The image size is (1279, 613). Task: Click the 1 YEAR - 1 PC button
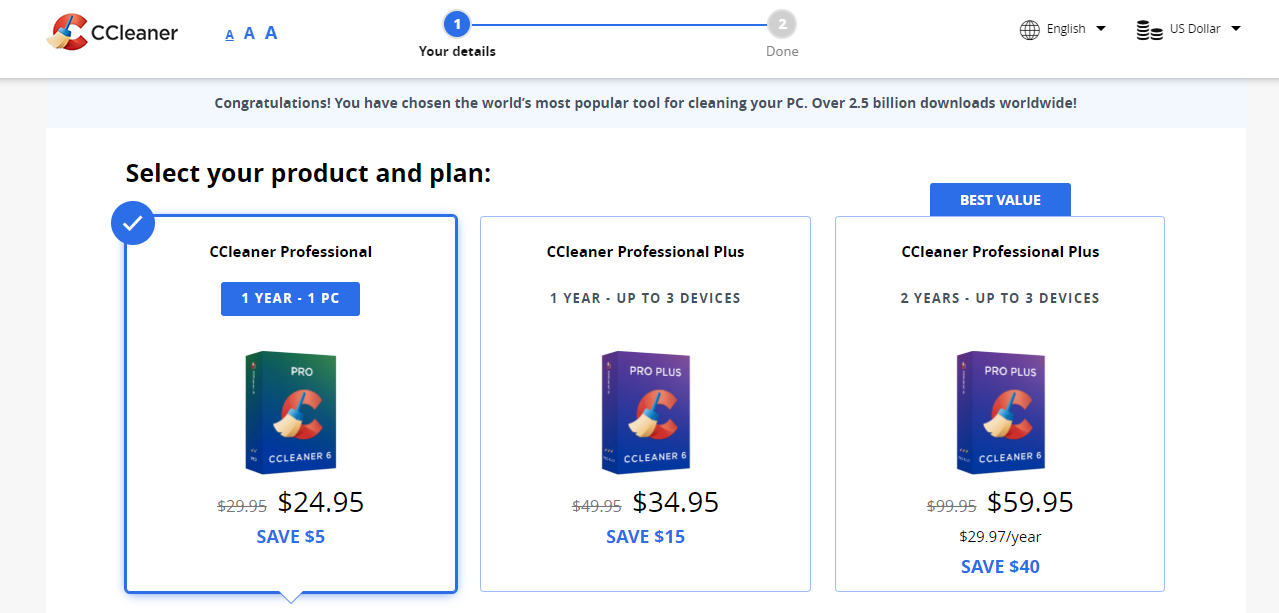(x=290, y=298)
